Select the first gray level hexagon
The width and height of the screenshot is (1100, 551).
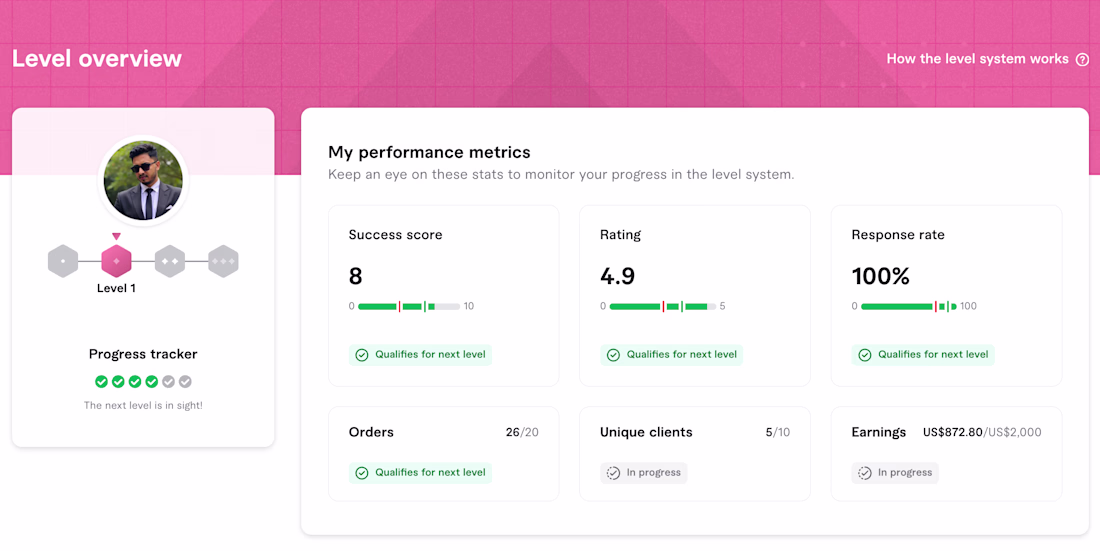pyautogui.click(x=63, y=261)
